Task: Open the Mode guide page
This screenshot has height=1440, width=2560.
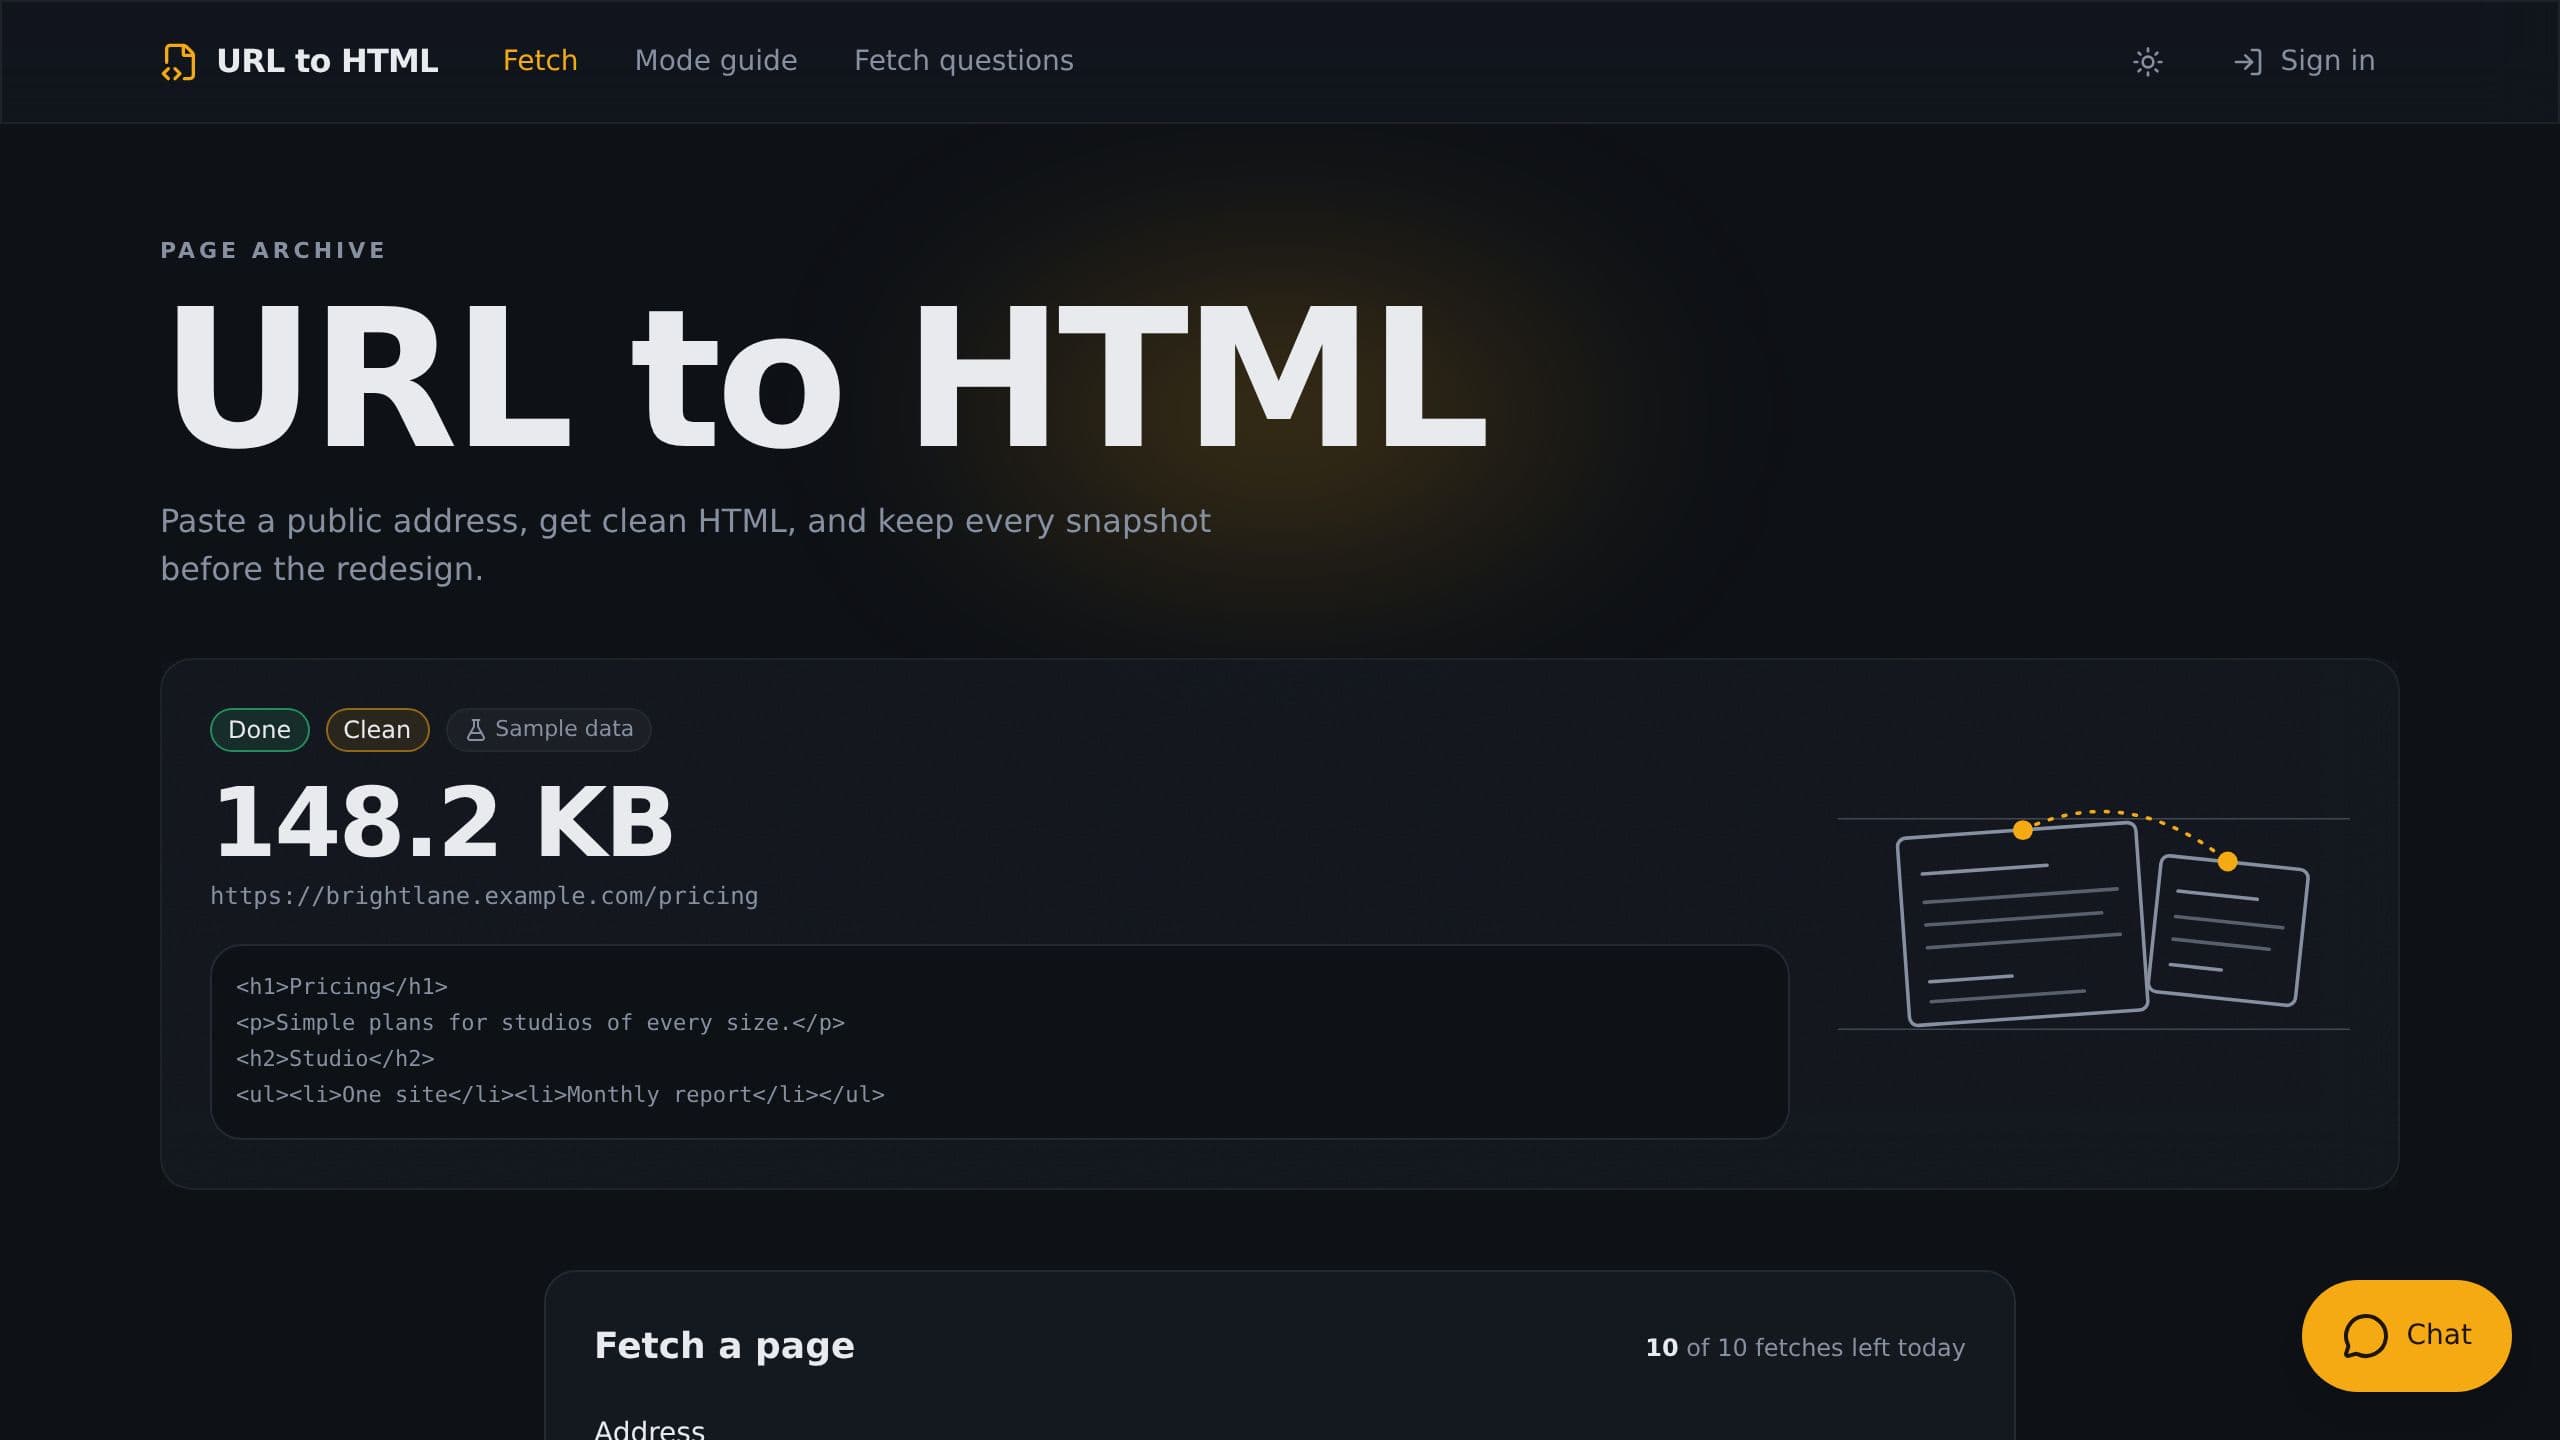Action: coord(716,61)
